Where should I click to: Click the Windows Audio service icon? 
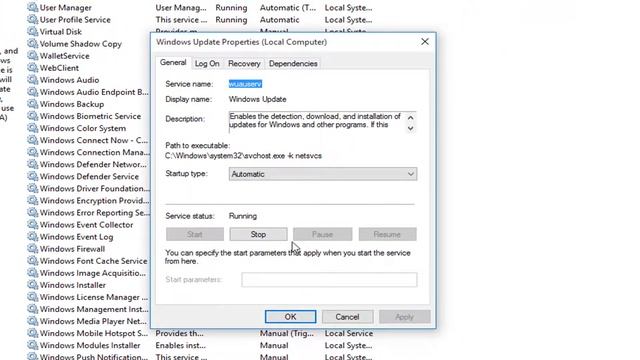pos(32,80)
